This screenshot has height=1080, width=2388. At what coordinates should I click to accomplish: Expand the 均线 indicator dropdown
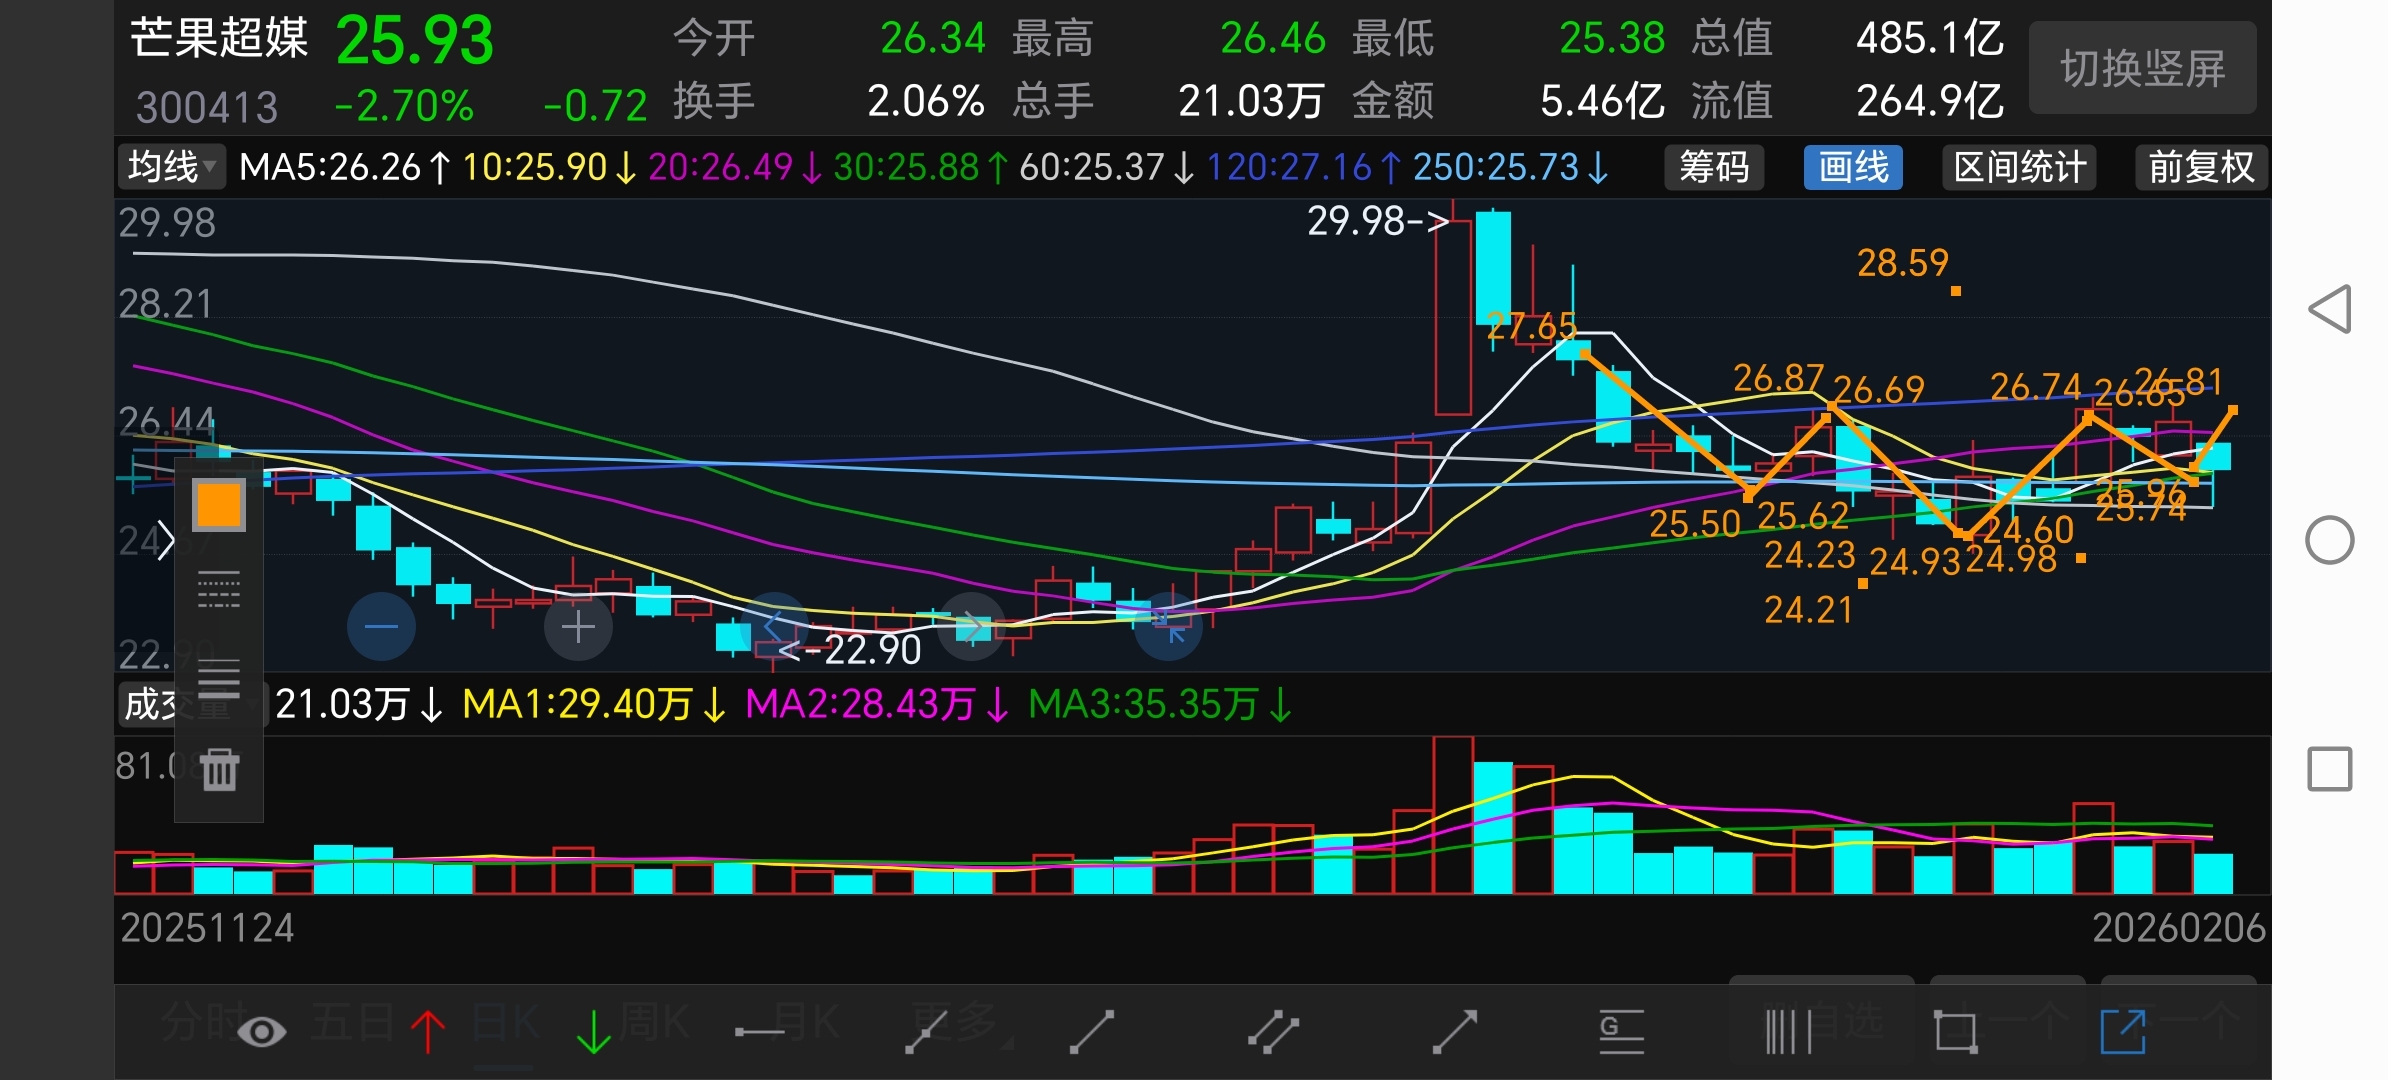point(171,167)
